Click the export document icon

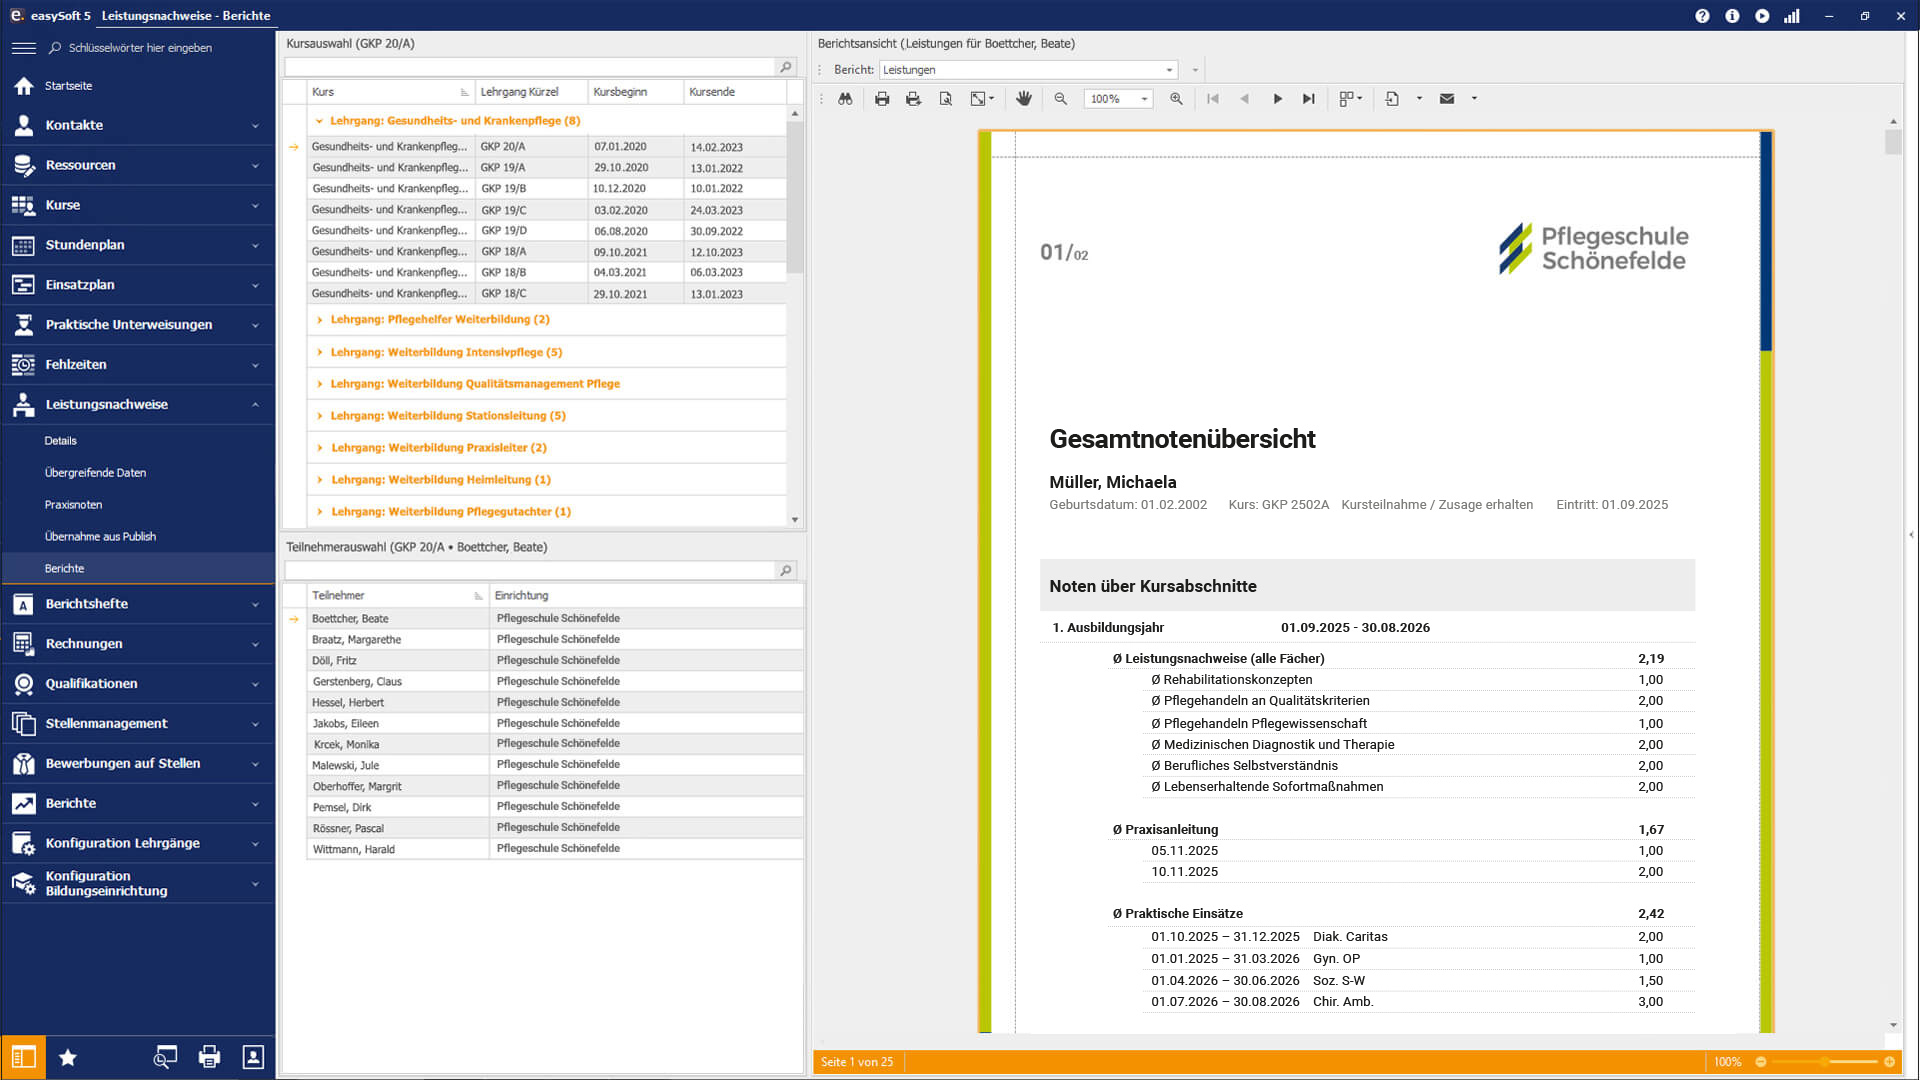1392,99
